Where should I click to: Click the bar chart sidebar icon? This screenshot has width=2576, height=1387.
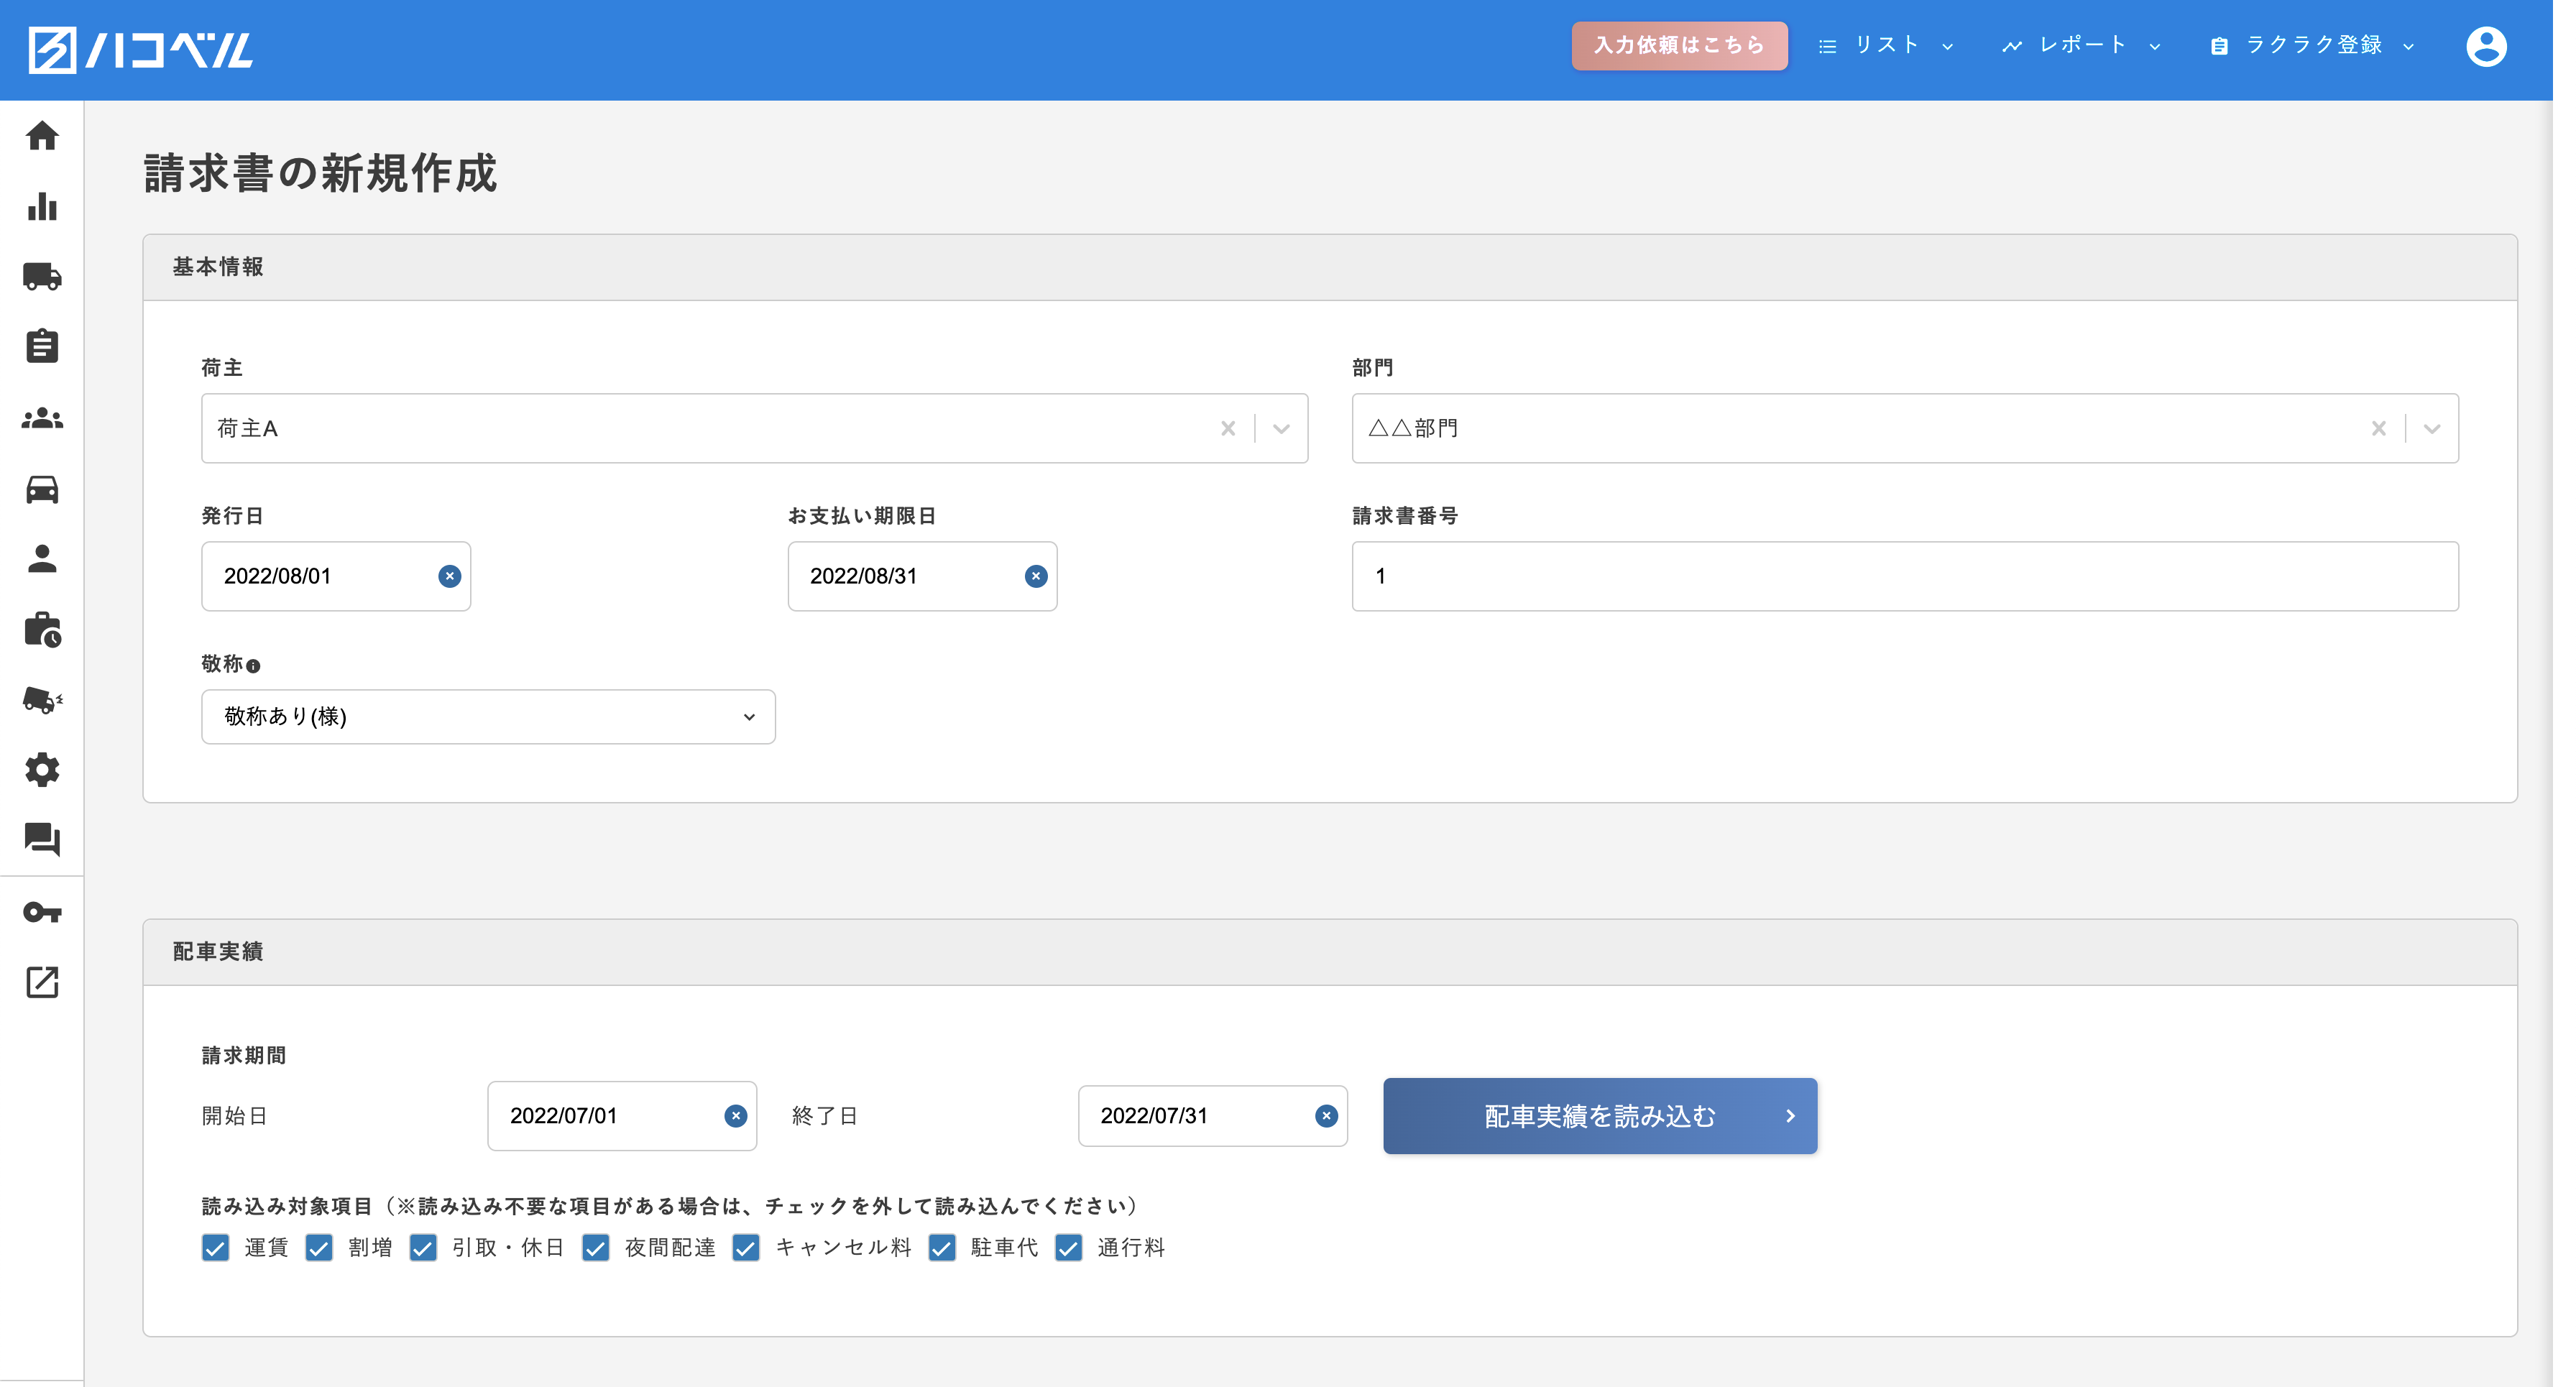tap(42, 206)
